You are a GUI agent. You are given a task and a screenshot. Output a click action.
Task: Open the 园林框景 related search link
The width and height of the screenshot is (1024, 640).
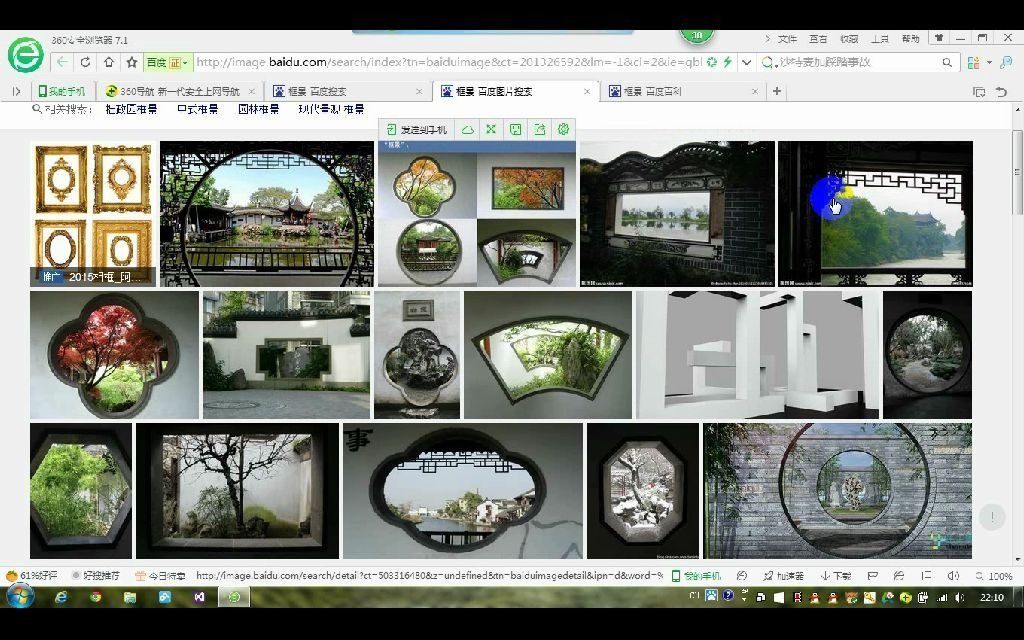pos(259,111)
